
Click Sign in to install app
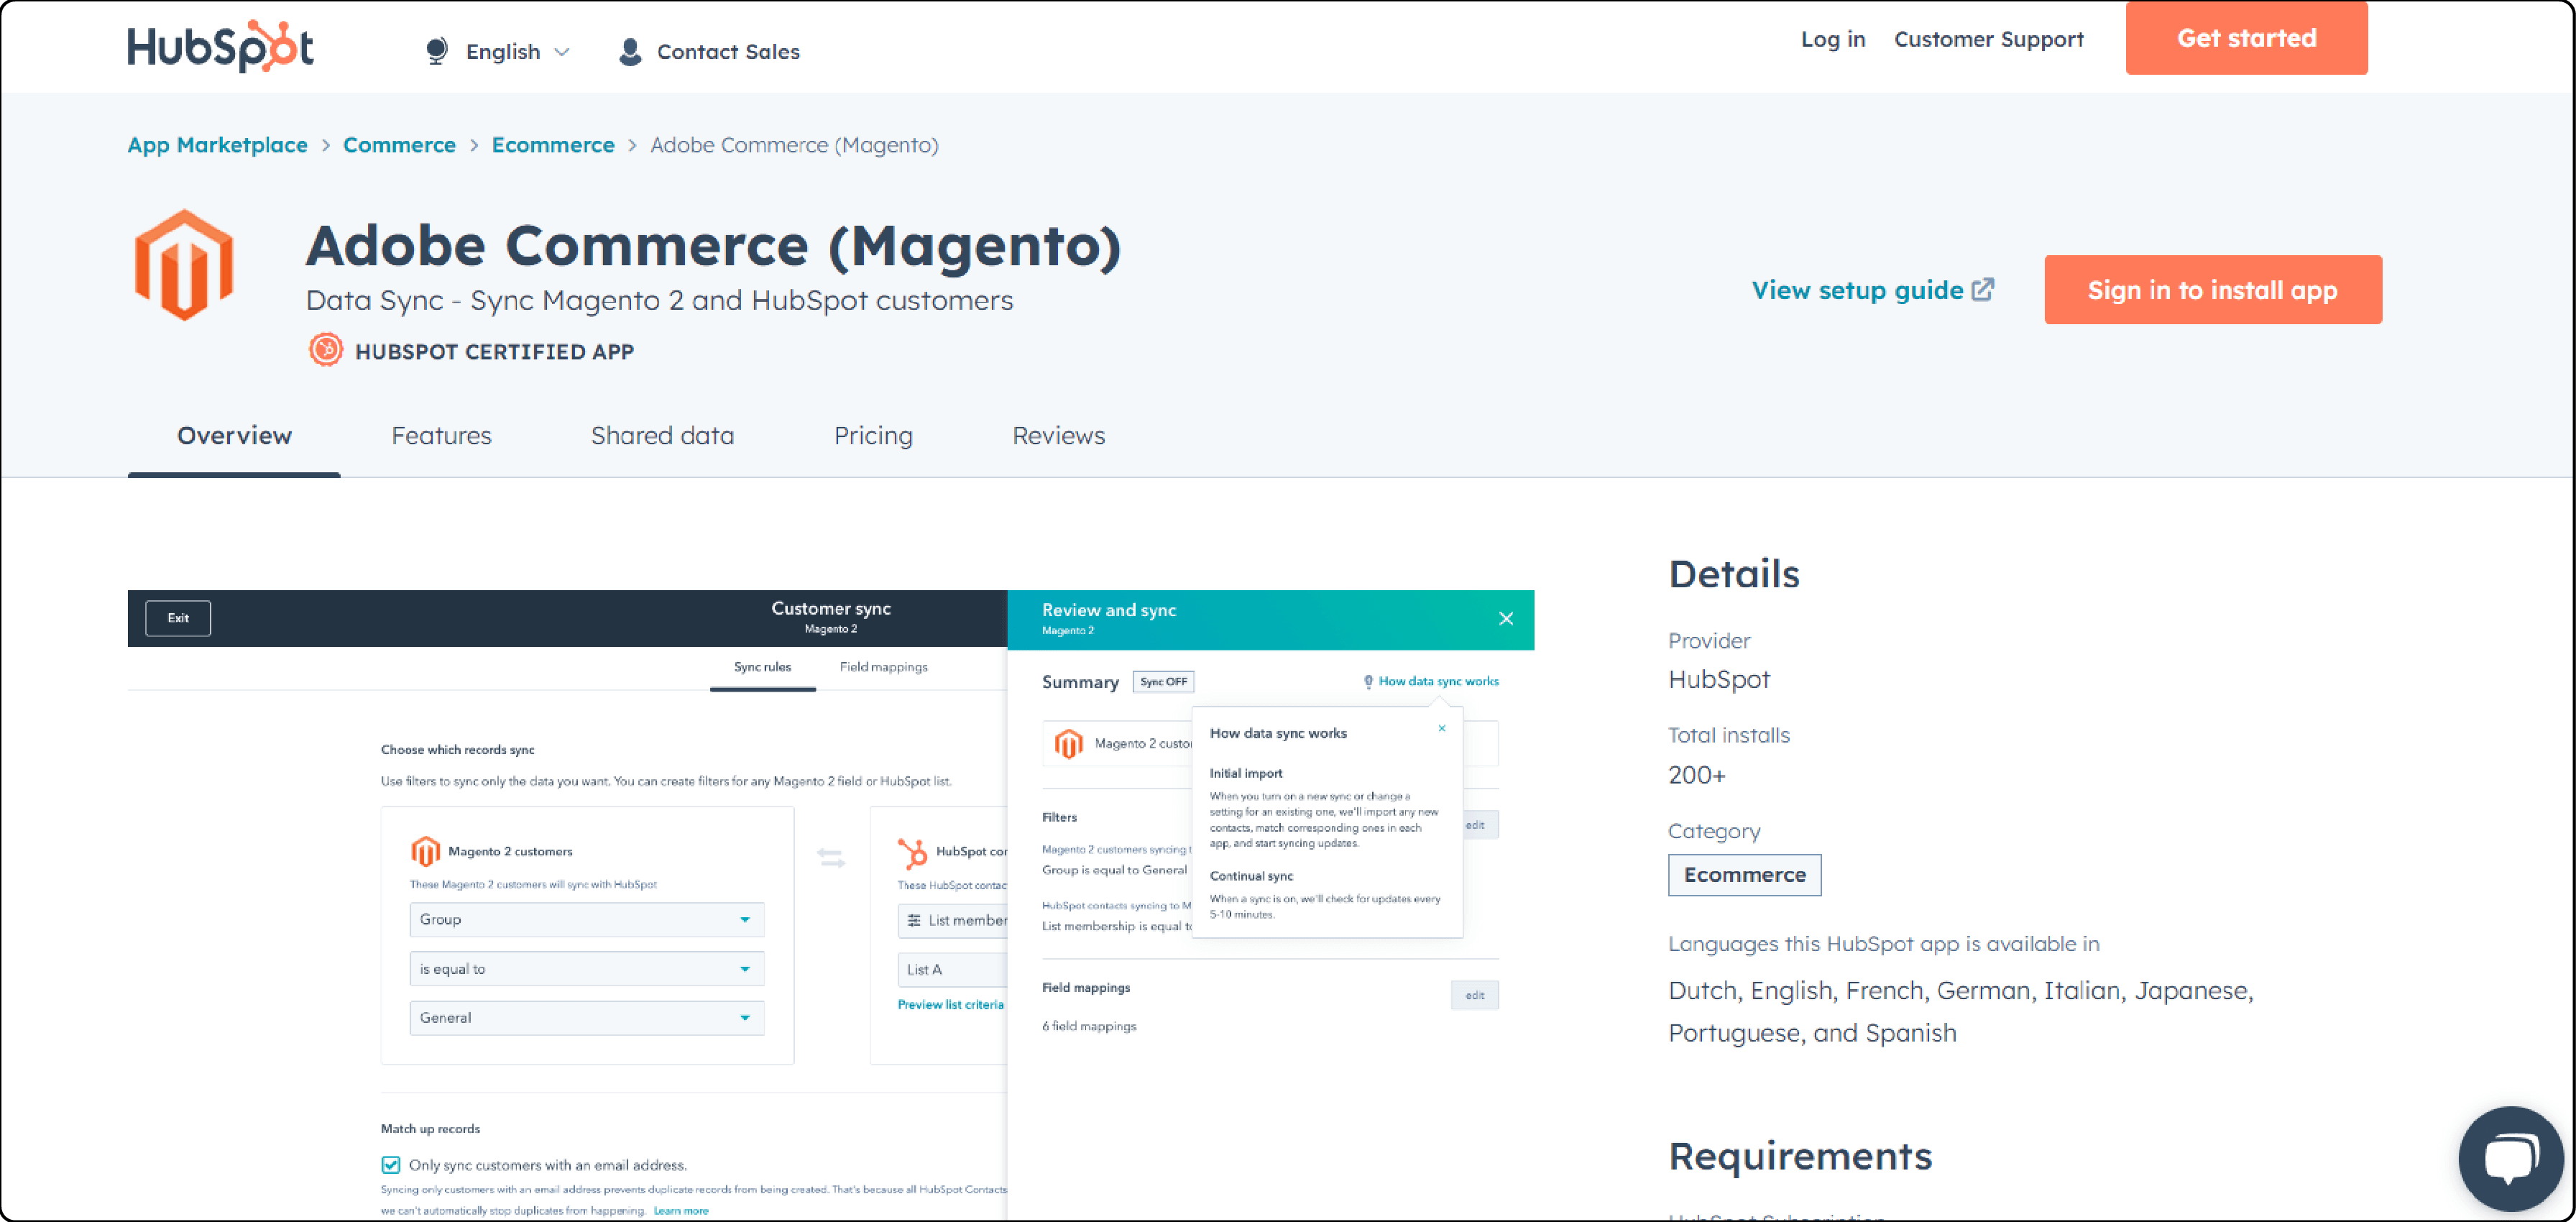point(2212,290)
